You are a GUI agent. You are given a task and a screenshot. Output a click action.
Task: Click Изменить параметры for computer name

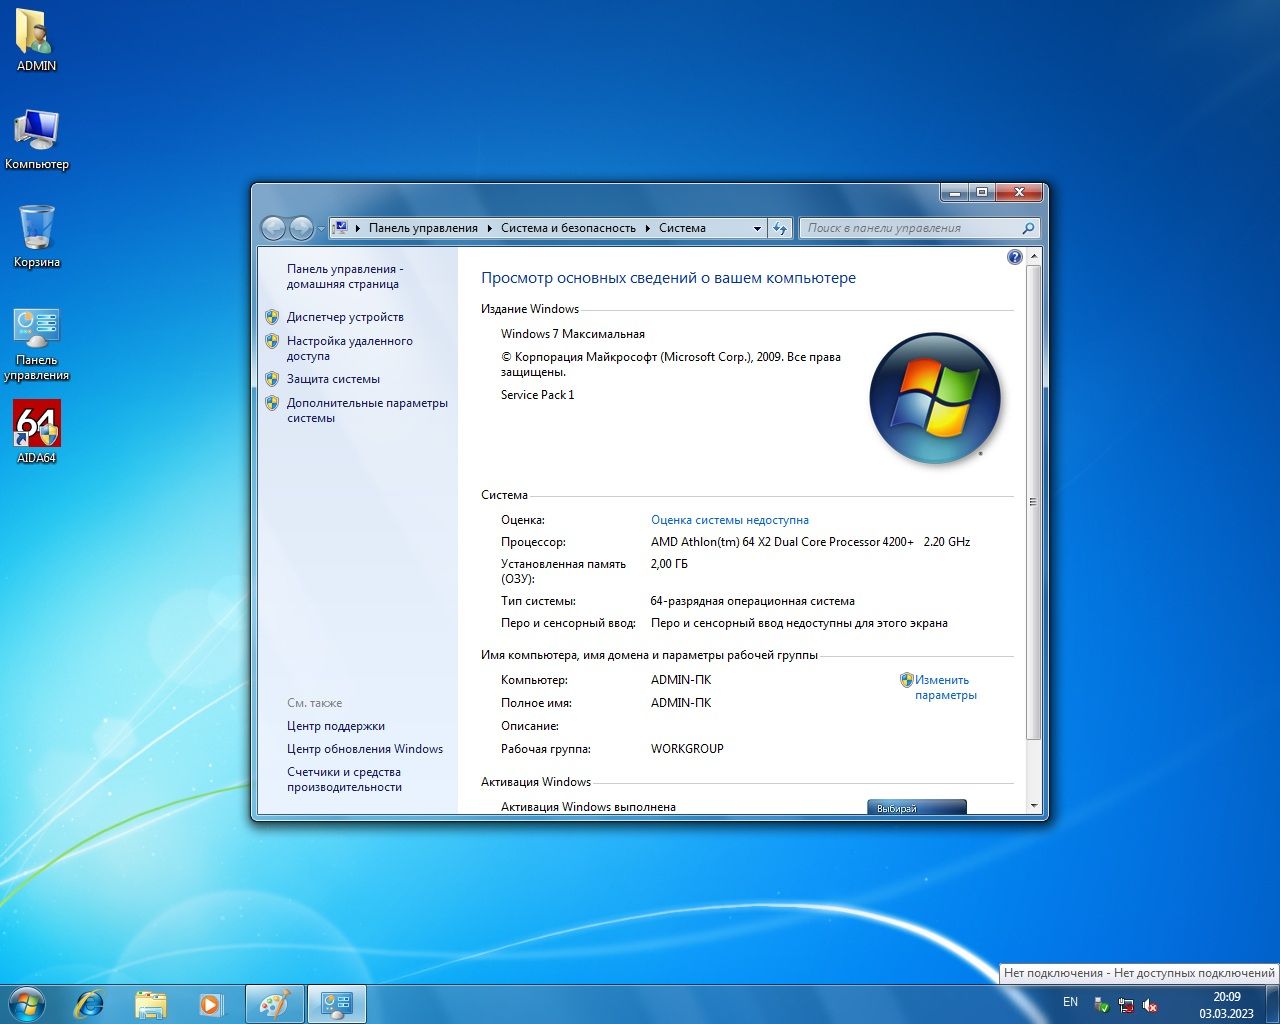tap(945, 687)
